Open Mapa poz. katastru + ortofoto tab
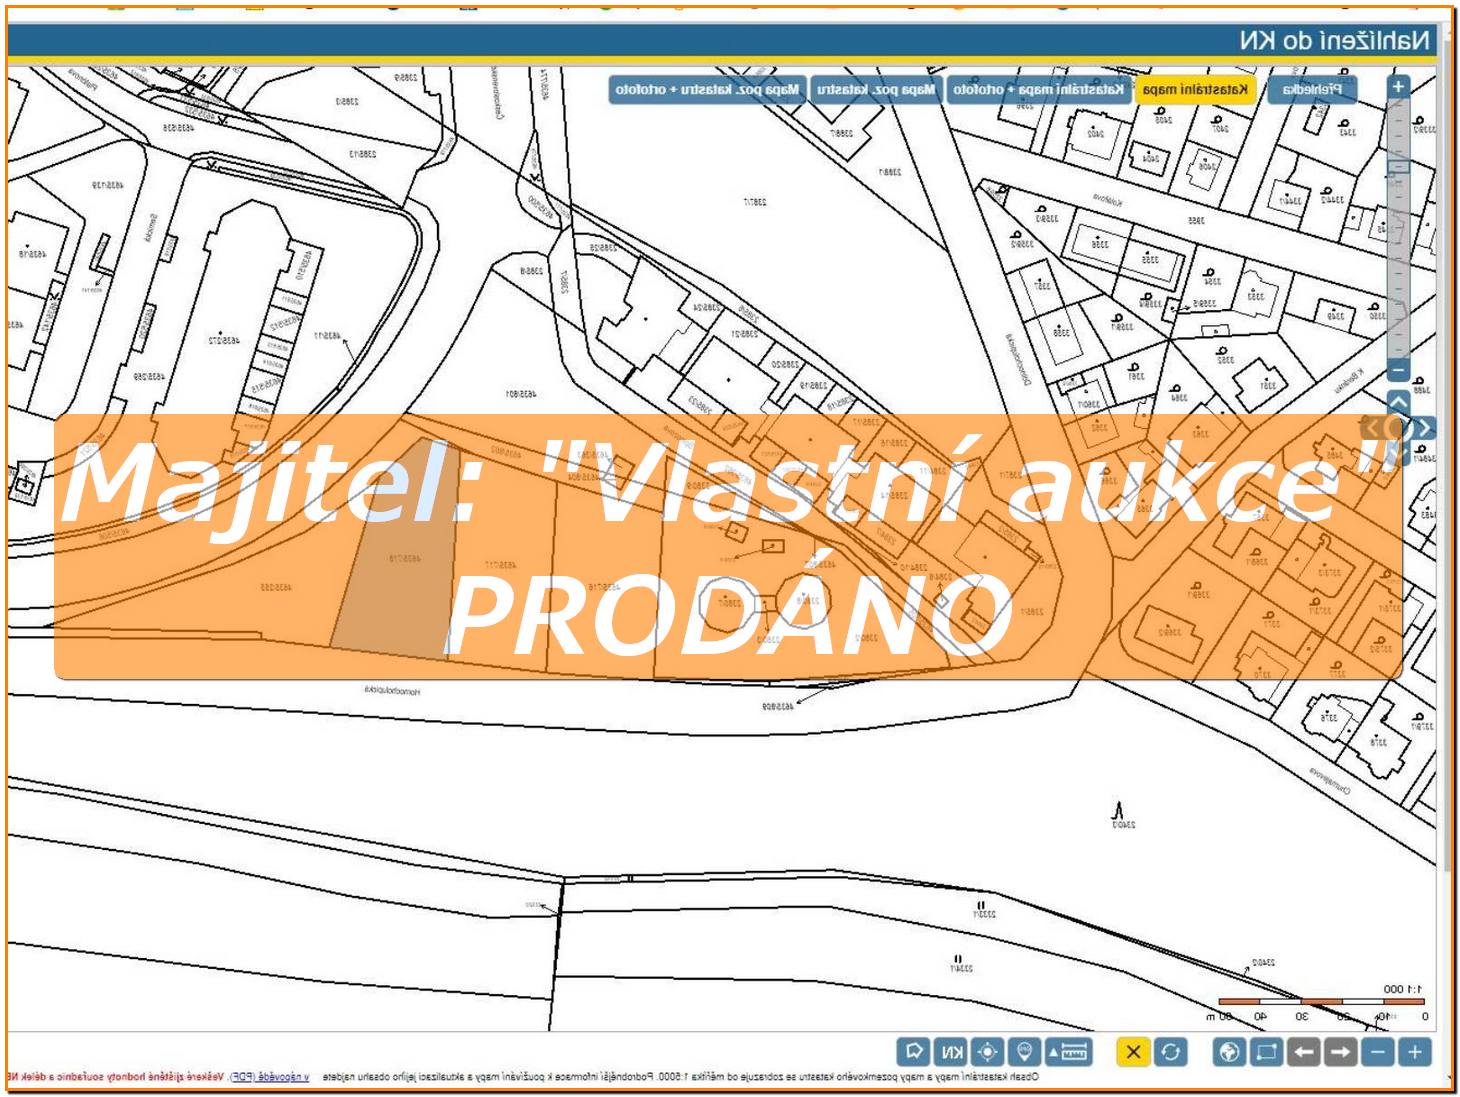The image size is (1460, 1097). pos(707,89)
